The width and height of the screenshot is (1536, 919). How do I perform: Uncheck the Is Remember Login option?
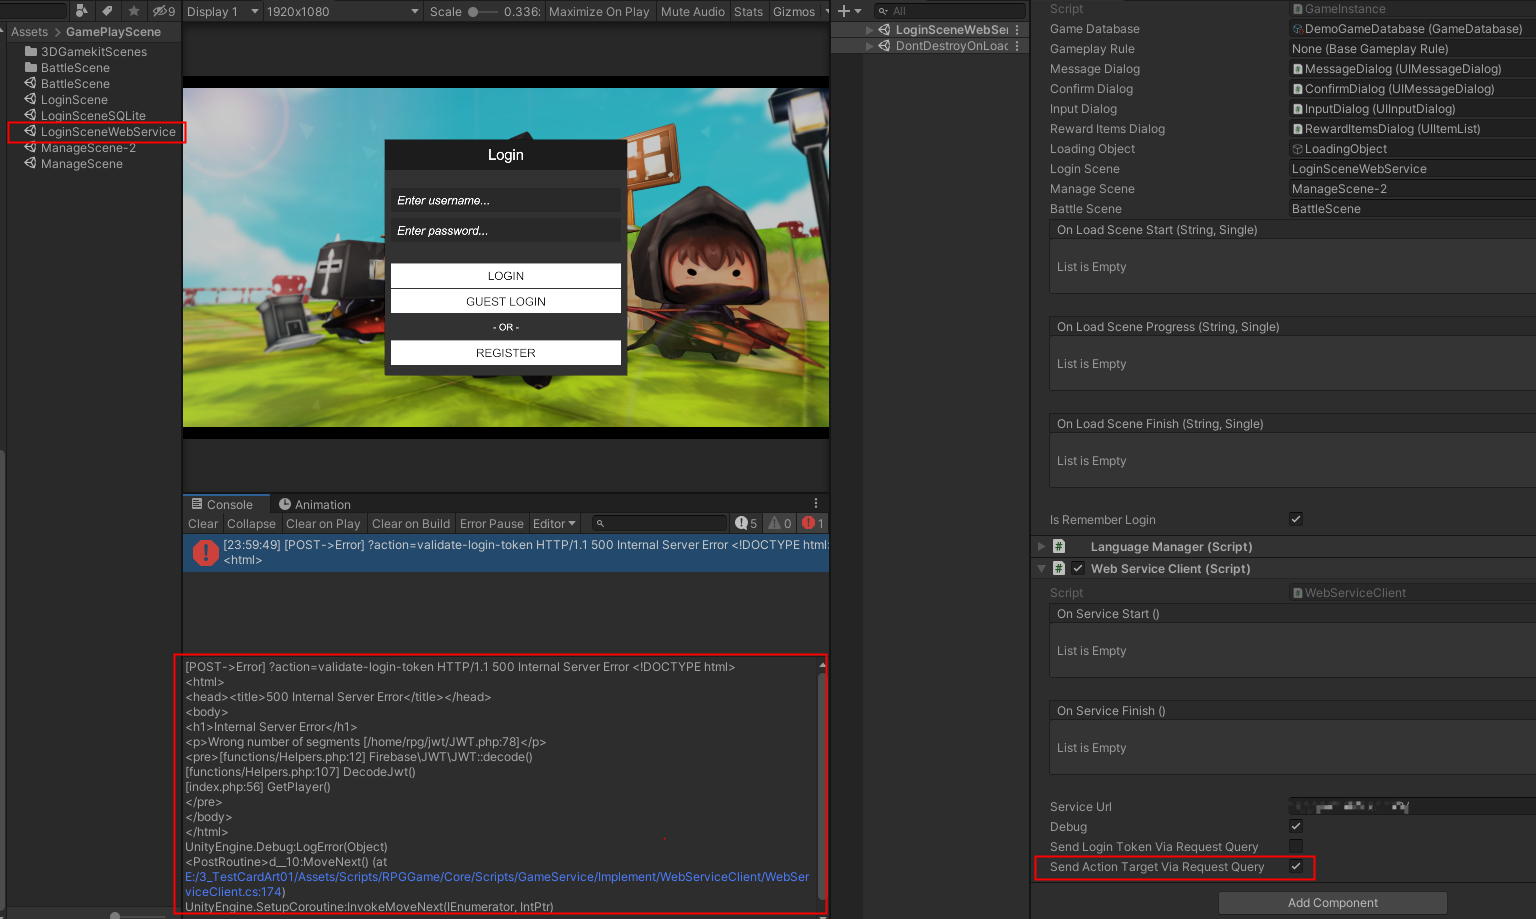pyautogui.click(x=1295, y=519)
